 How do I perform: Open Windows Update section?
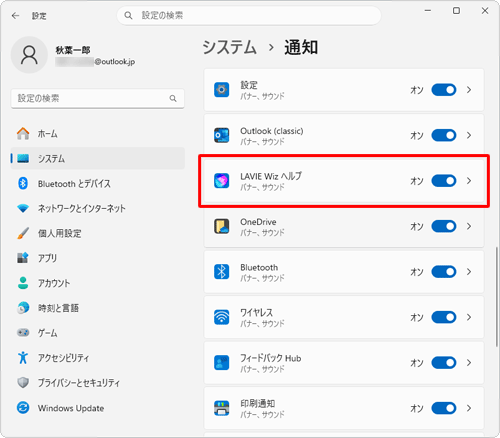click(x=97, y=408)
